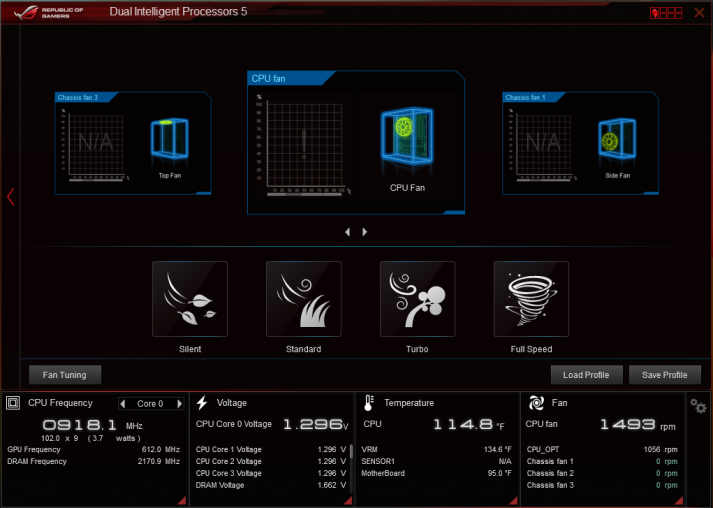The image size is (713, 508).
Task: Click the Chassis fan 3 N/A graph
Action: click(95, 145)
